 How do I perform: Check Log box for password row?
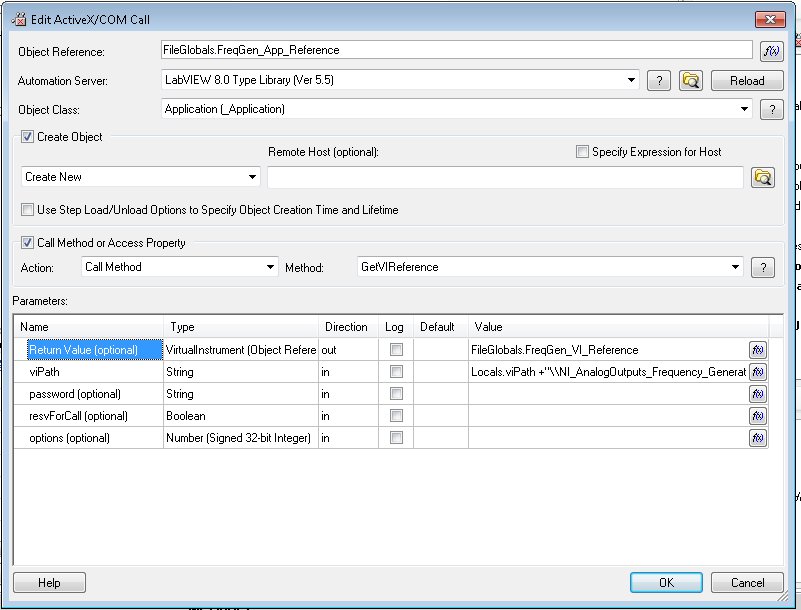[x=396, y=393]
